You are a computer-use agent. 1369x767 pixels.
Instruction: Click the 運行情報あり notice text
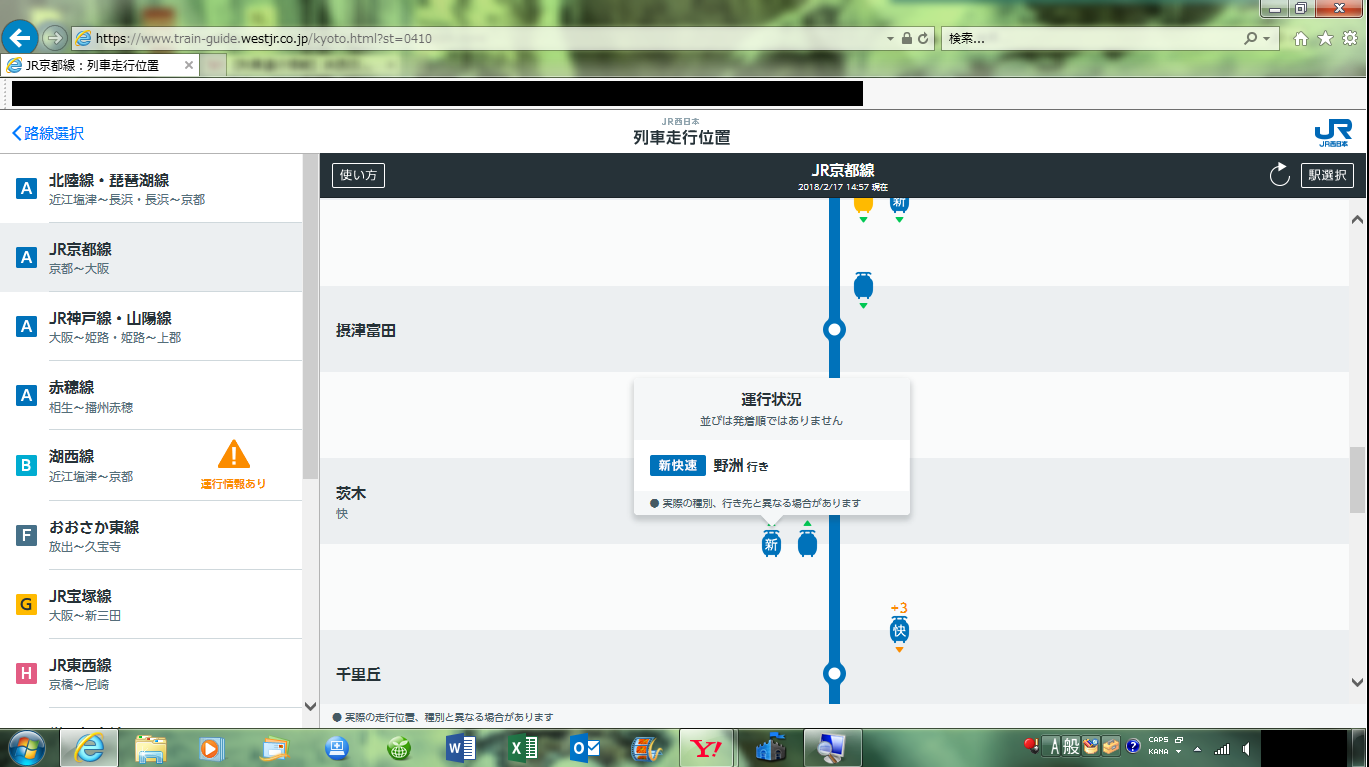pyautogui.click(x=234, y=484)
